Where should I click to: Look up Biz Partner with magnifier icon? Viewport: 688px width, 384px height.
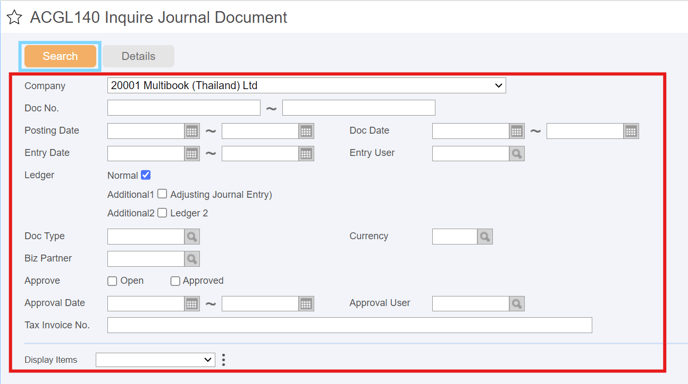point(192,258)
